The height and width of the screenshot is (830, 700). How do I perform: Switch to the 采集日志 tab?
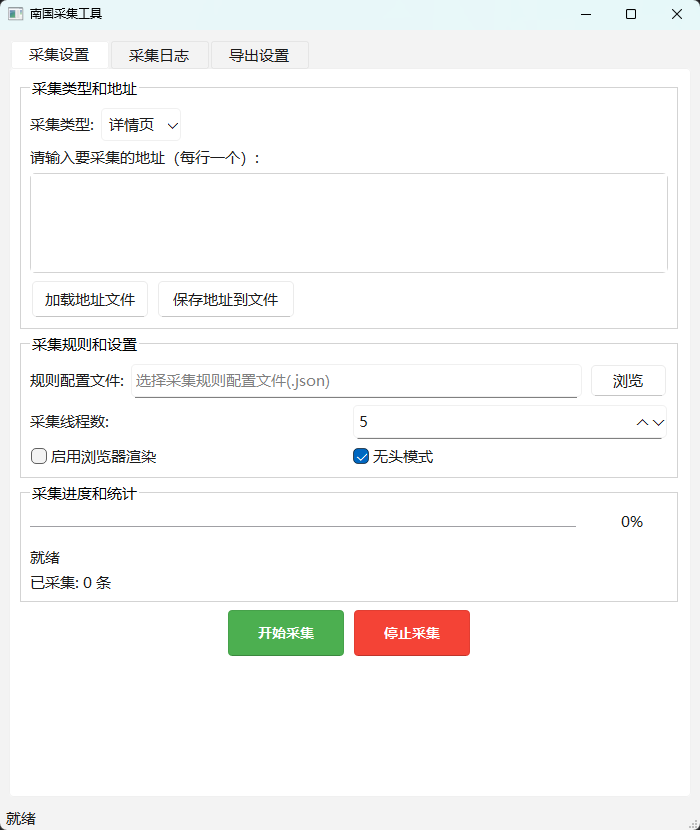click(159, 55)
